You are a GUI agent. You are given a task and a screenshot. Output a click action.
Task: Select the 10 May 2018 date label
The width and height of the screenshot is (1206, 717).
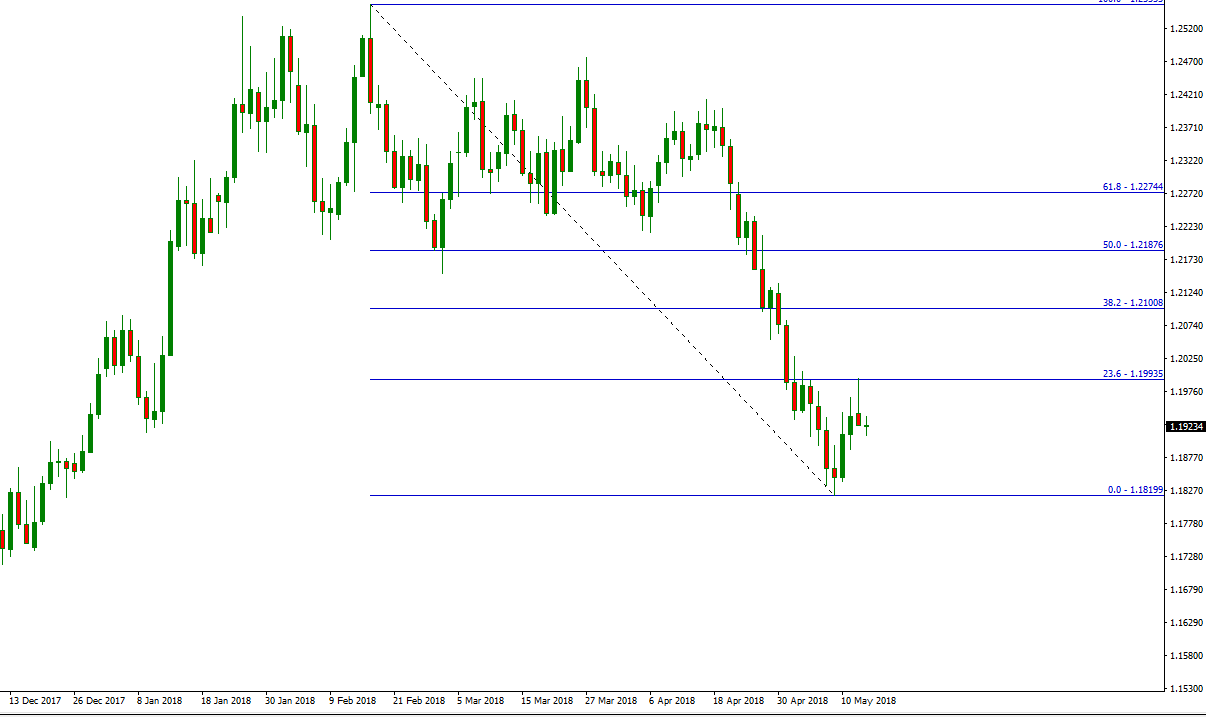point(868,701)
